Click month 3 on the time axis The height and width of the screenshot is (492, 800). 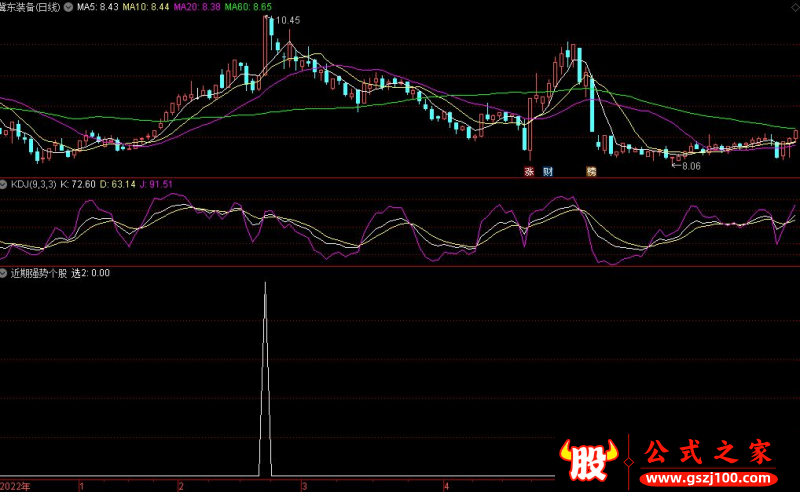click(302, 485)
